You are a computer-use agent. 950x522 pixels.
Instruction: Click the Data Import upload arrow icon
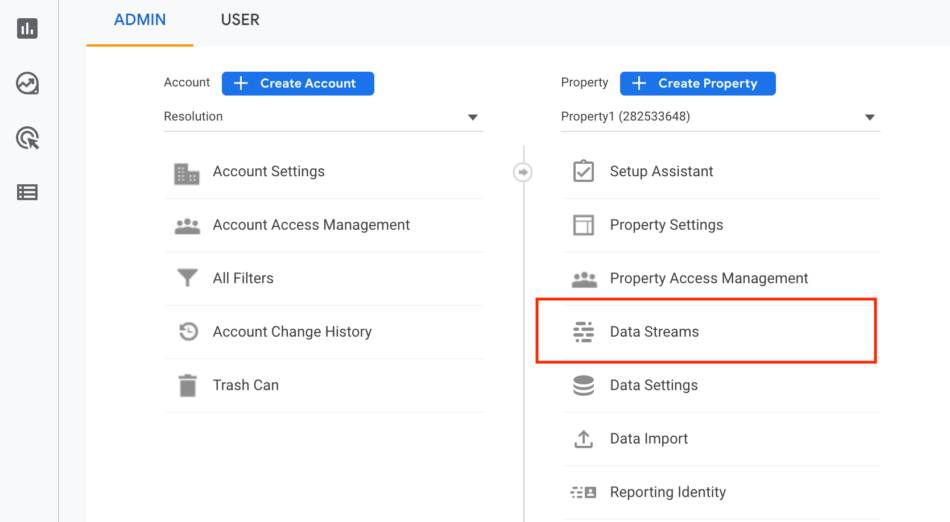tap(583, 438)
